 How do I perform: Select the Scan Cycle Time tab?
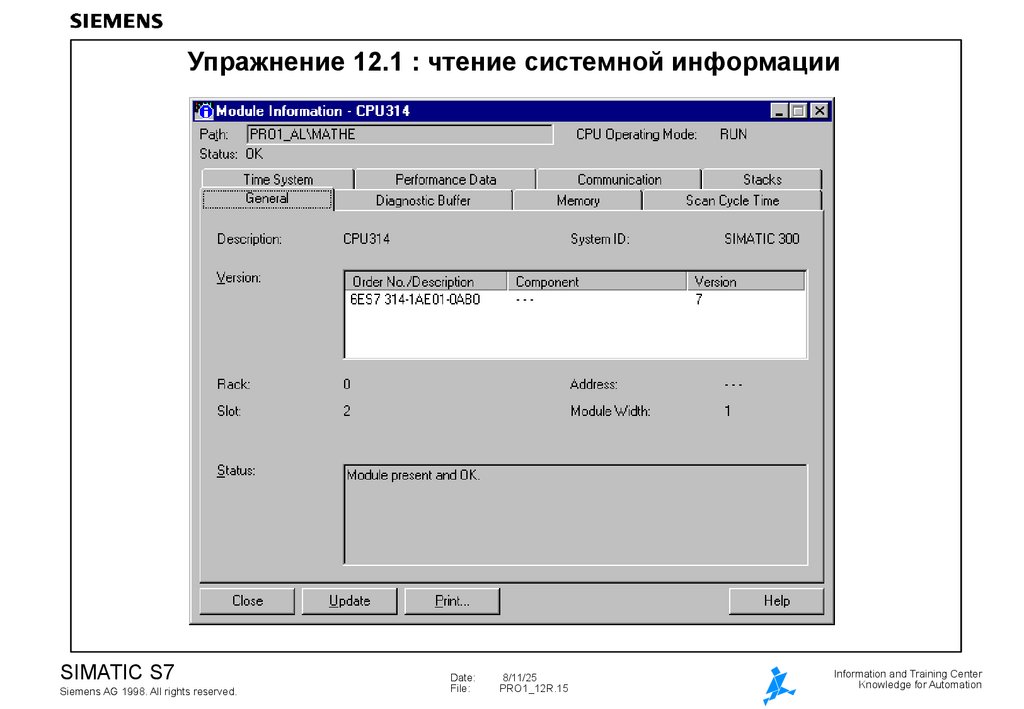(732, 200)
